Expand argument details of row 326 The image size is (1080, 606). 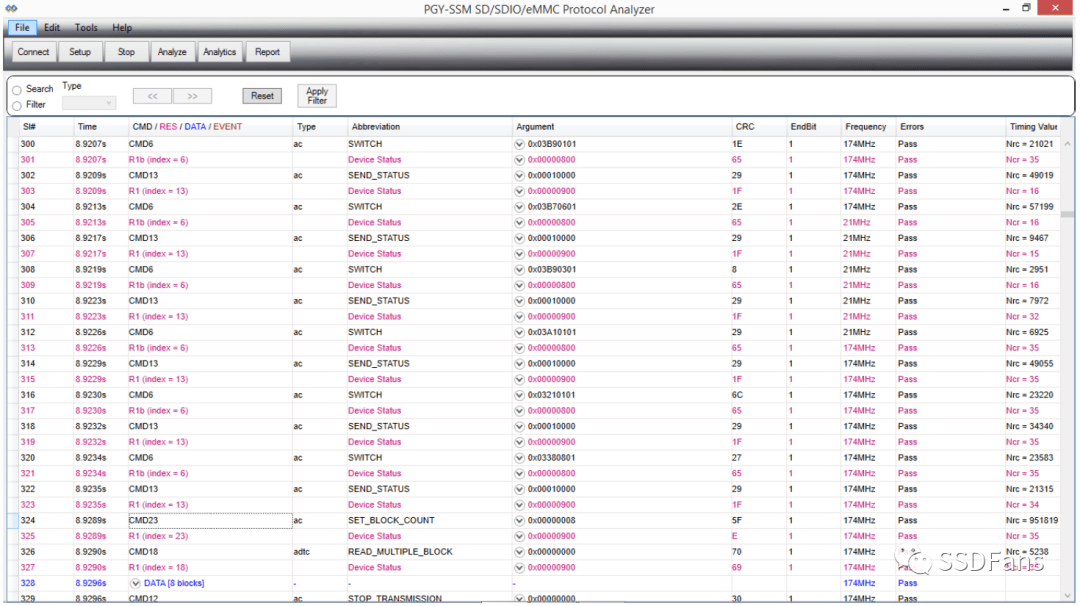(519, 552)
